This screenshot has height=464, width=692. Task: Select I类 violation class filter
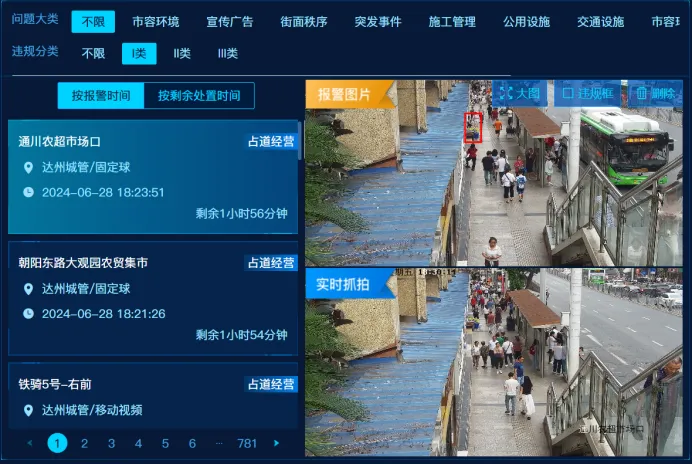(139, 54)
